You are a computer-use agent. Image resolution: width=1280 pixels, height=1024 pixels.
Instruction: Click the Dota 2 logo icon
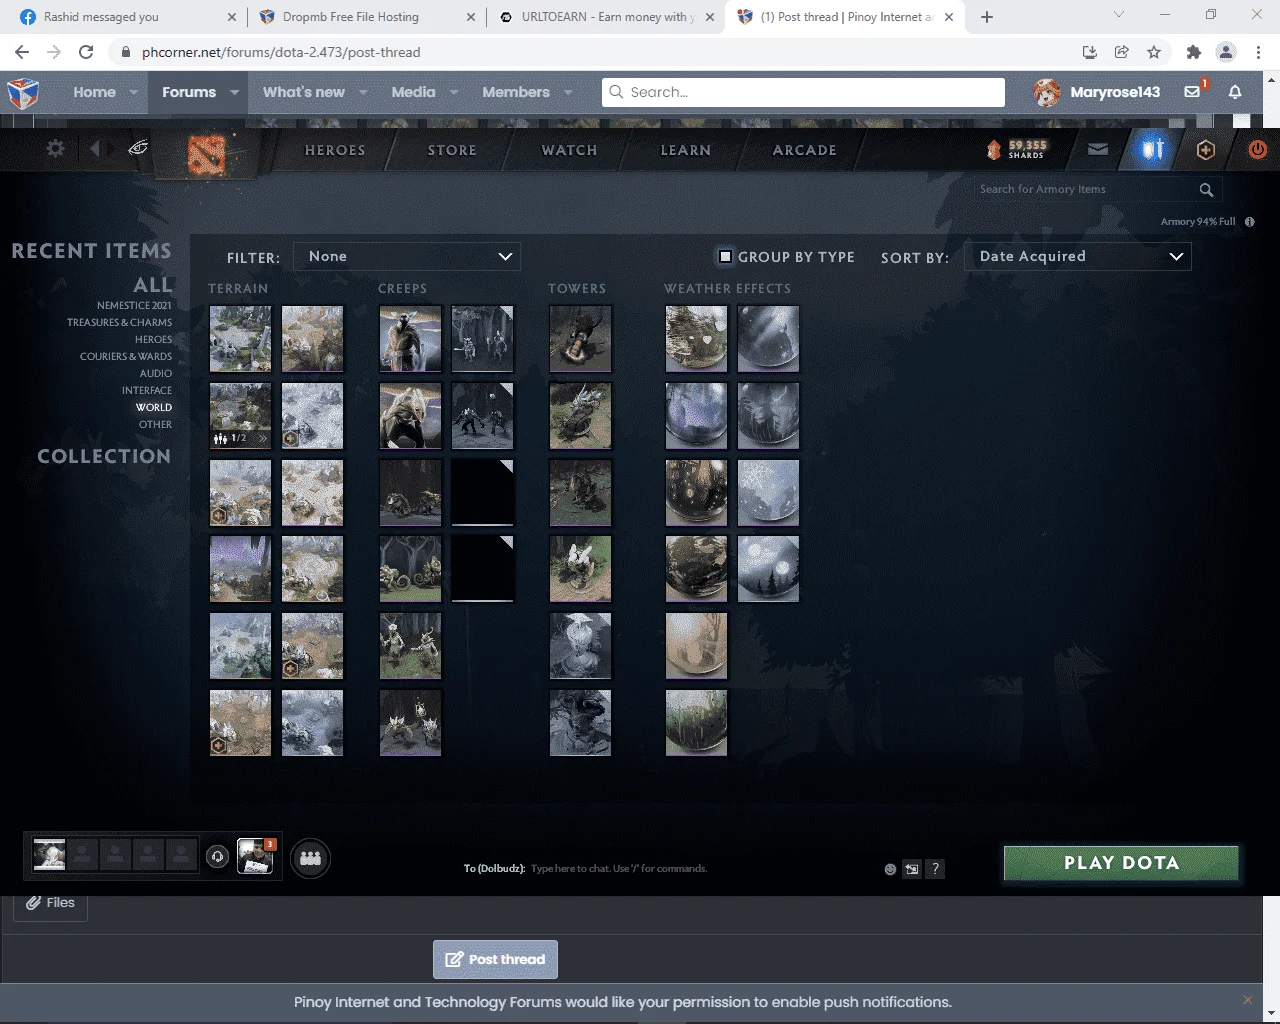(207, 154)
